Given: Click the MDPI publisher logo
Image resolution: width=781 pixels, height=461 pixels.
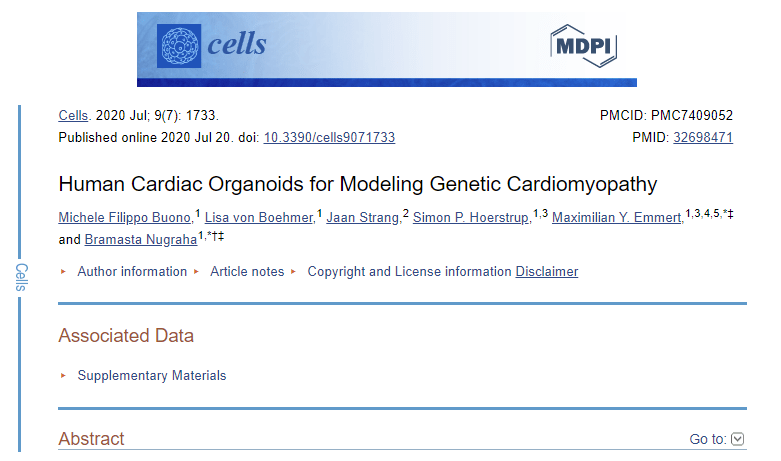Looking at the screenshot, I should [584, 46].
